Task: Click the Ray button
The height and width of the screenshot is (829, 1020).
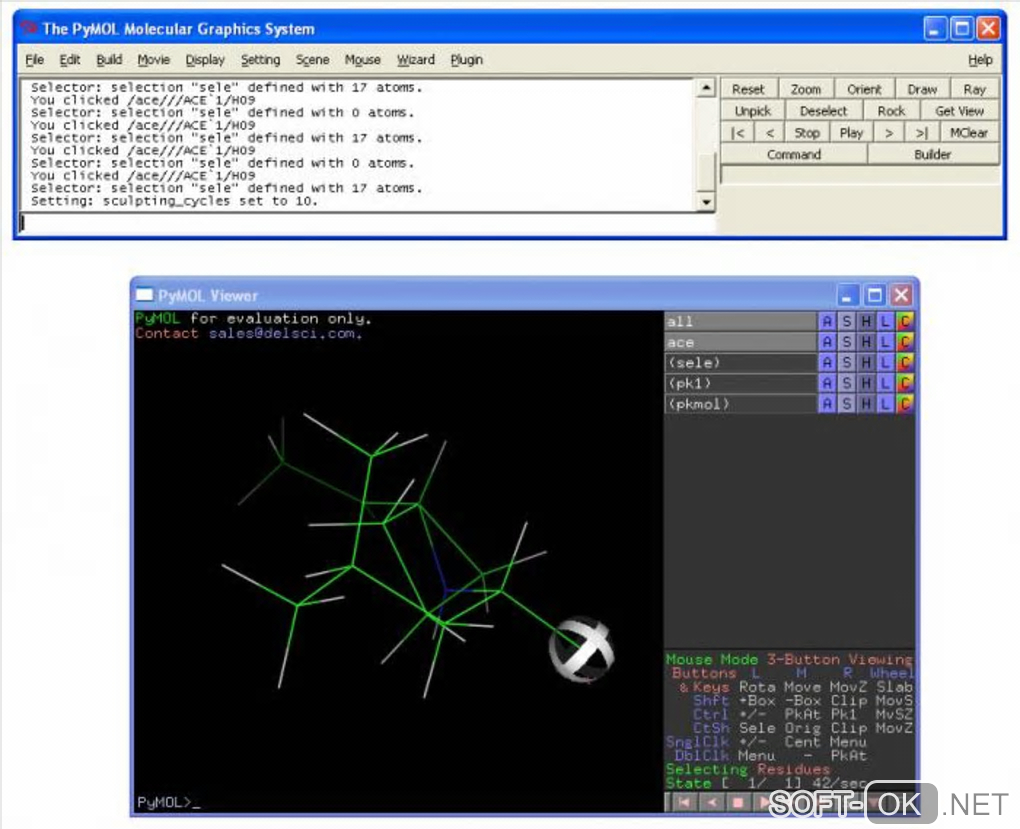Action: coord(974,89)
